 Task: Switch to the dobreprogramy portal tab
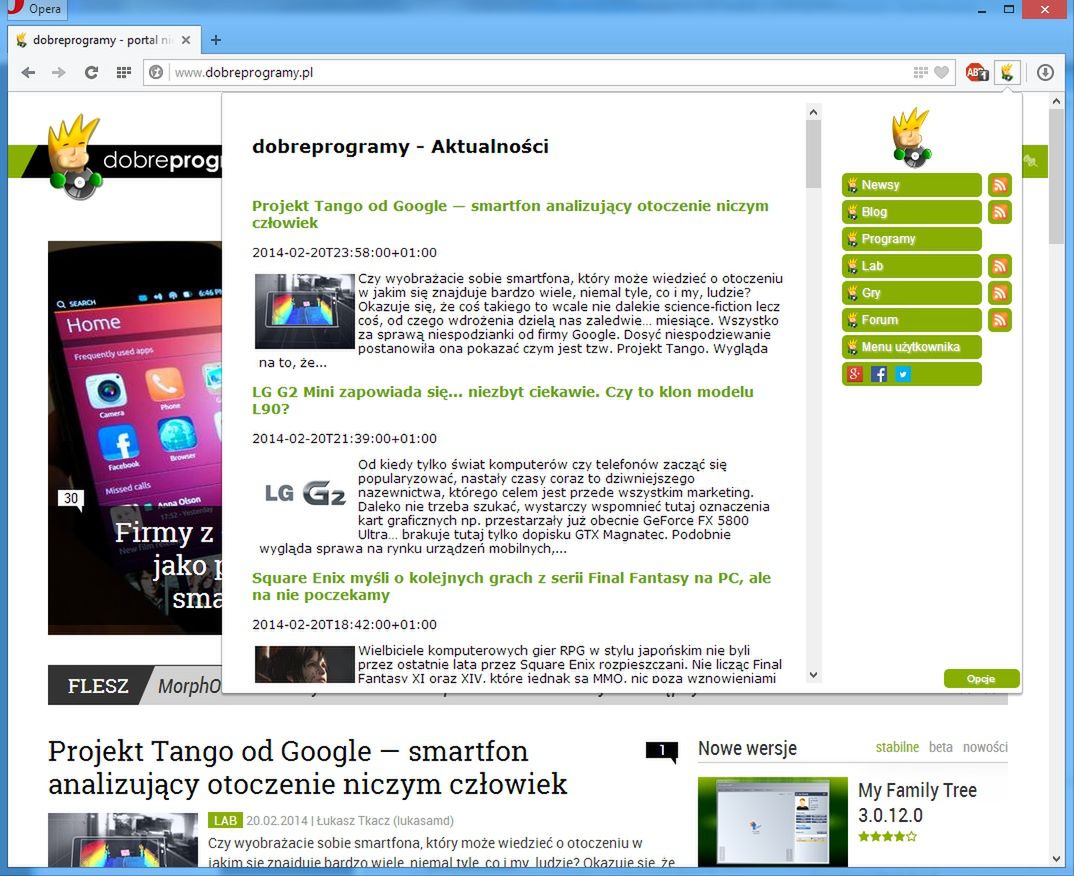(x=103, y=40)
